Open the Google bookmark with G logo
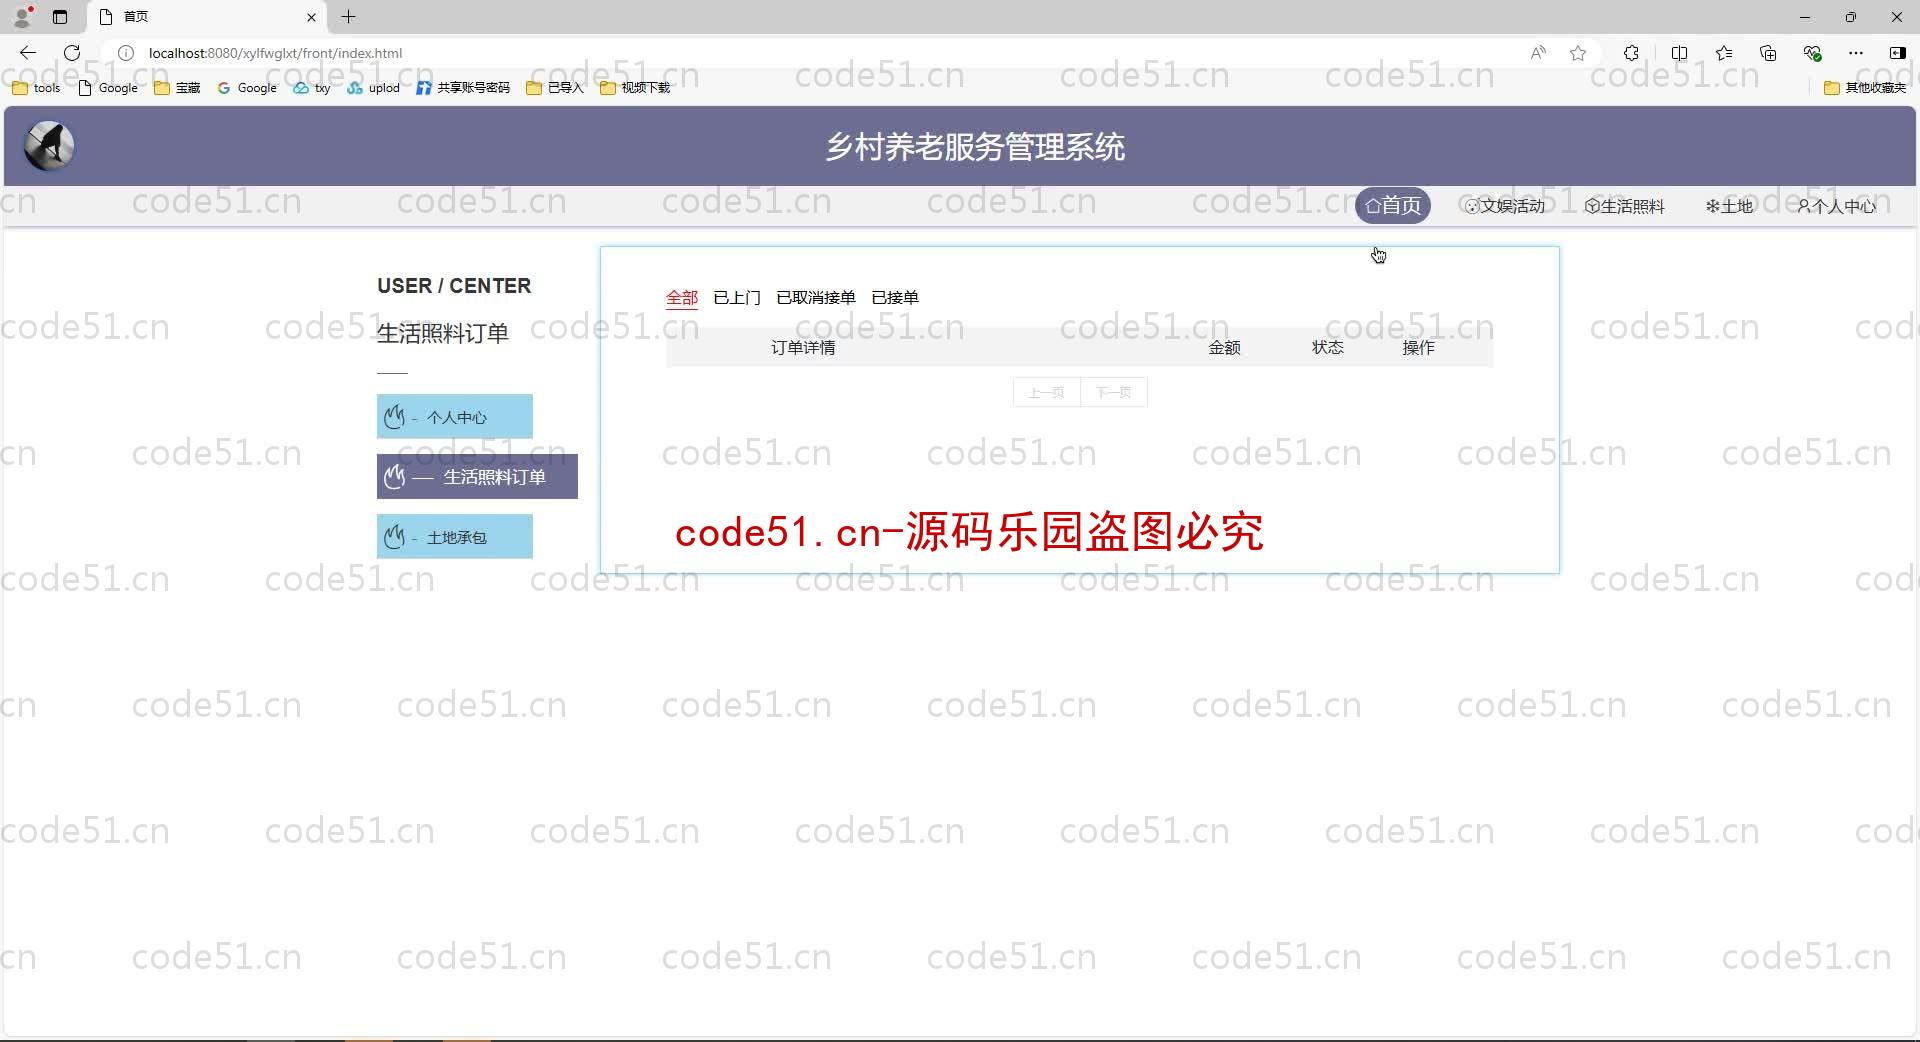The width and height of the screenshot is (1920, 1042). tap(247, 88)
